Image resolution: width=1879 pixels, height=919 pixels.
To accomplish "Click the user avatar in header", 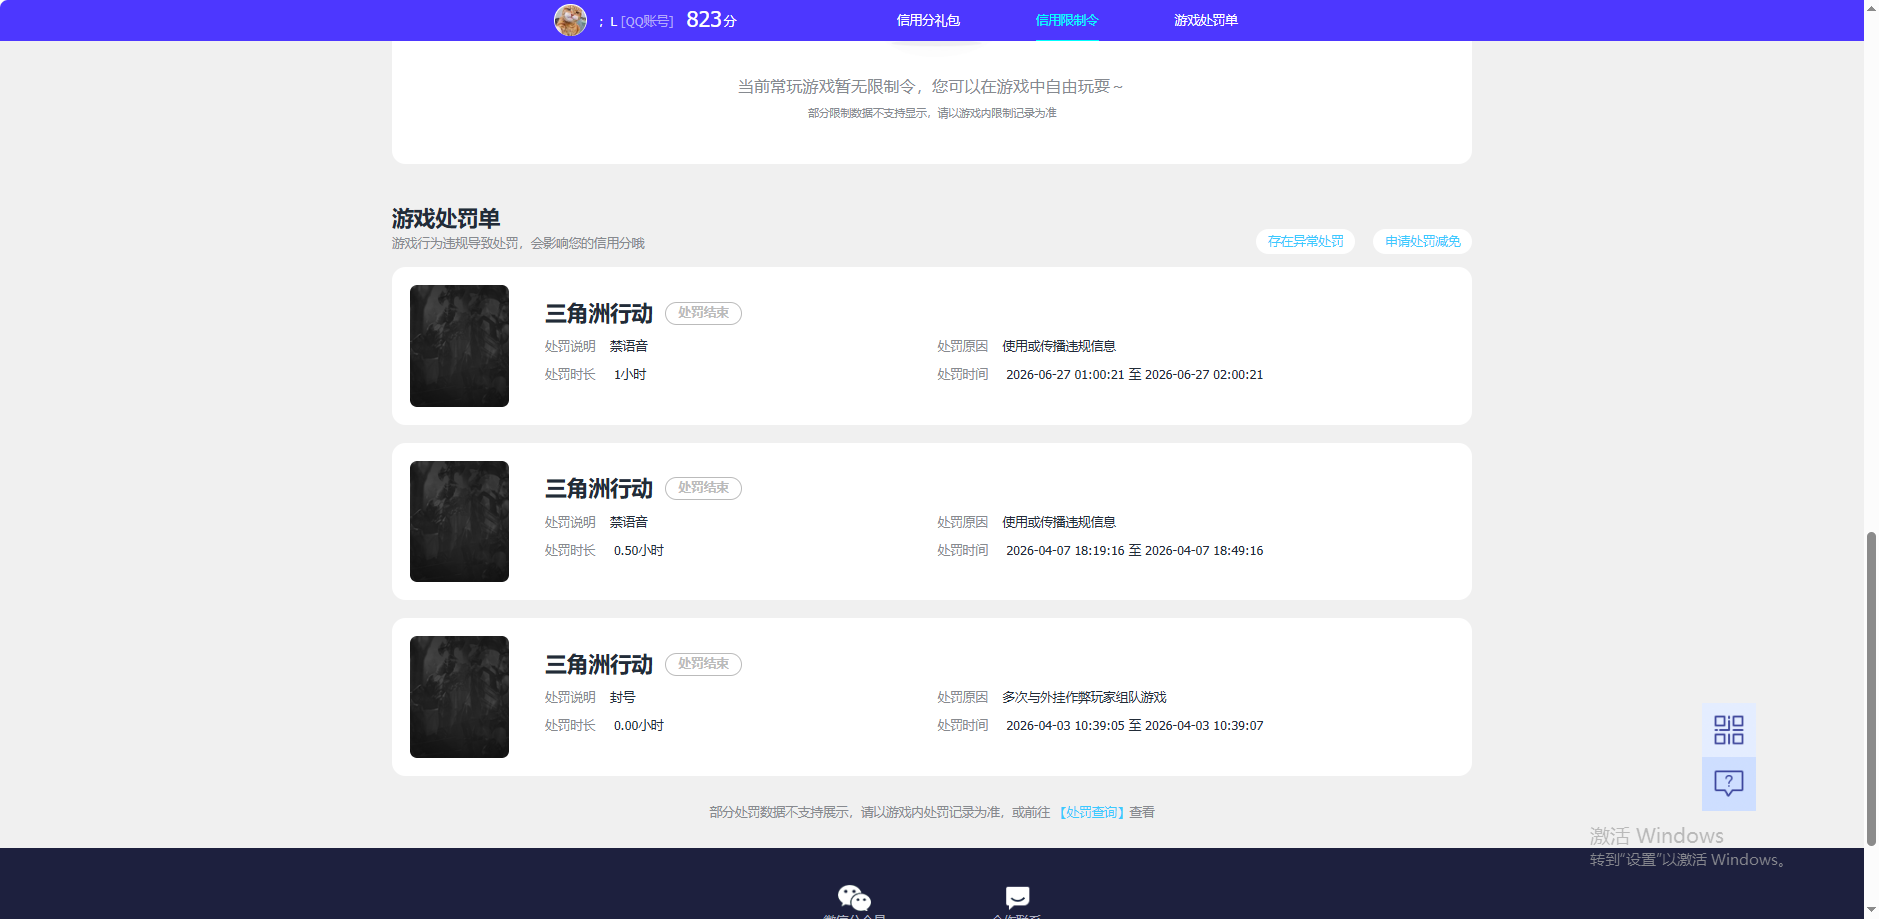I will (570, 20).
